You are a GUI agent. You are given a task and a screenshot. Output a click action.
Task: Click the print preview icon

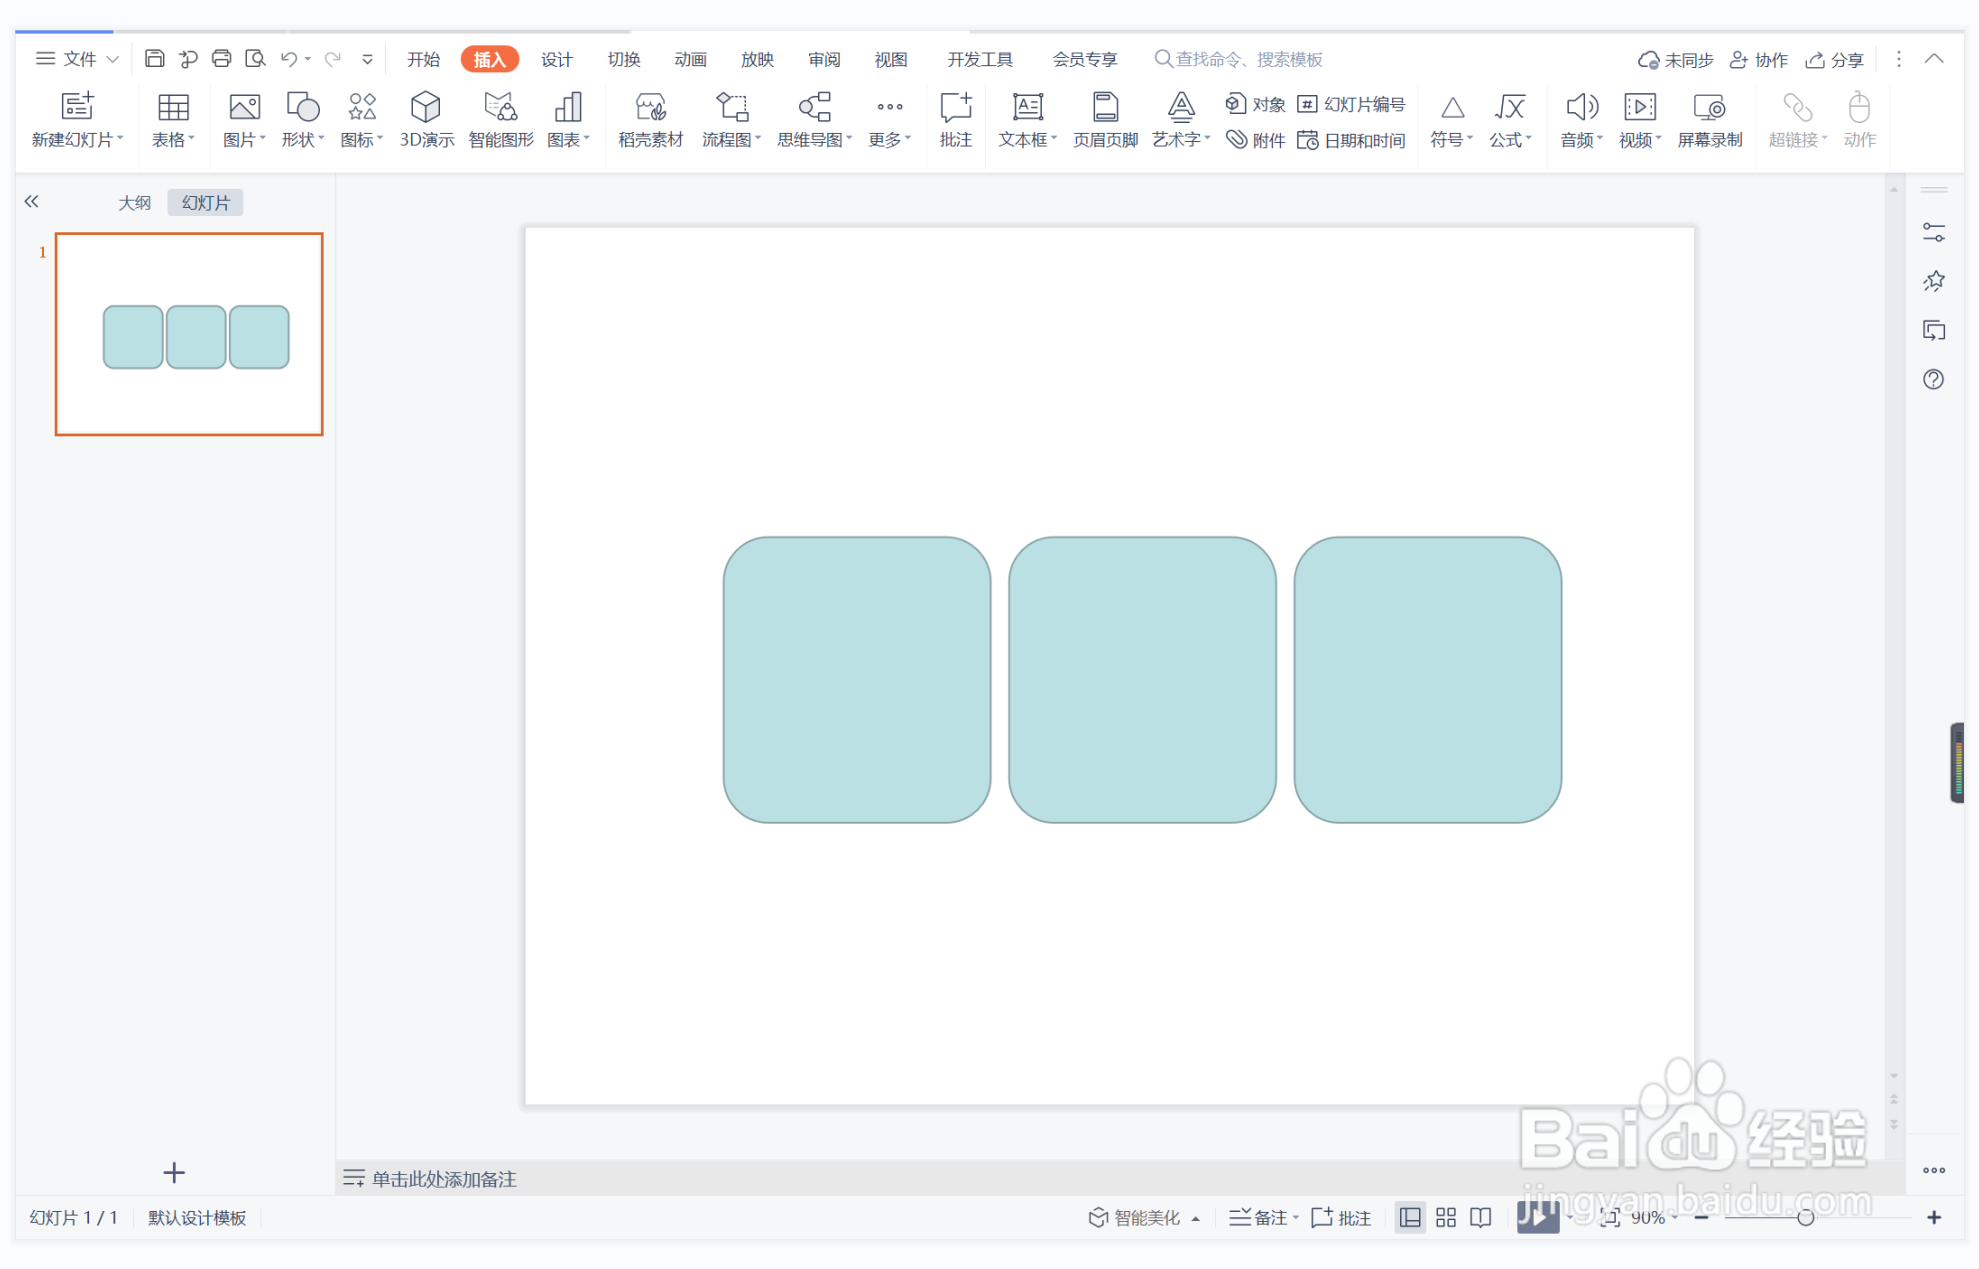255,59
